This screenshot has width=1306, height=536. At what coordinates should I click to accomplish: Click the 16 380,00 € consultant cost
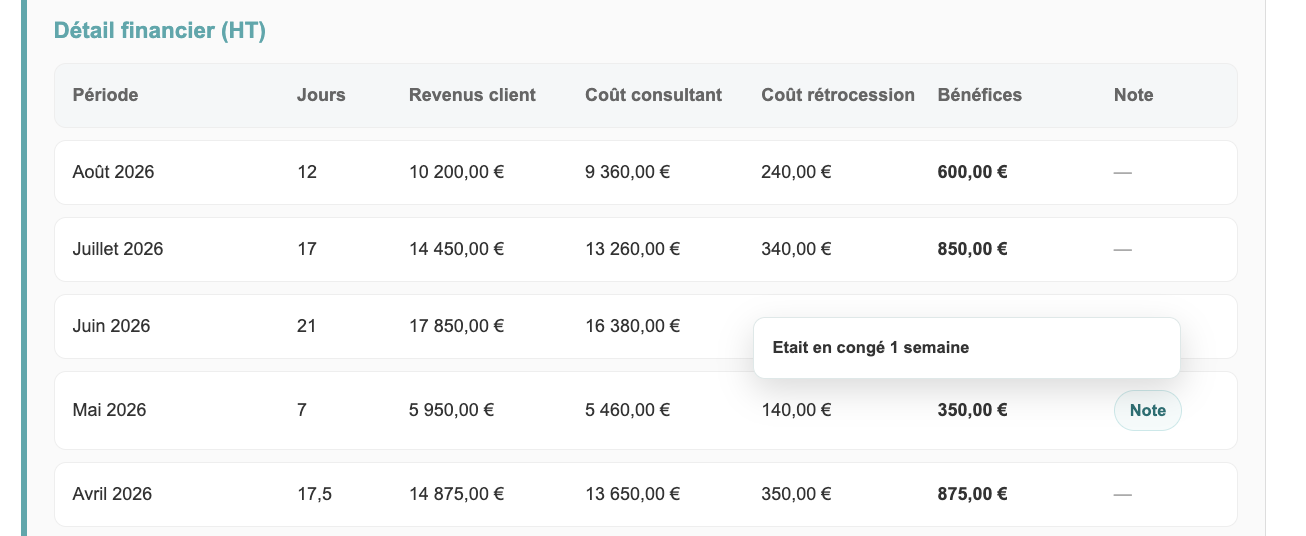pyautogui.click(x=632, y=326)
